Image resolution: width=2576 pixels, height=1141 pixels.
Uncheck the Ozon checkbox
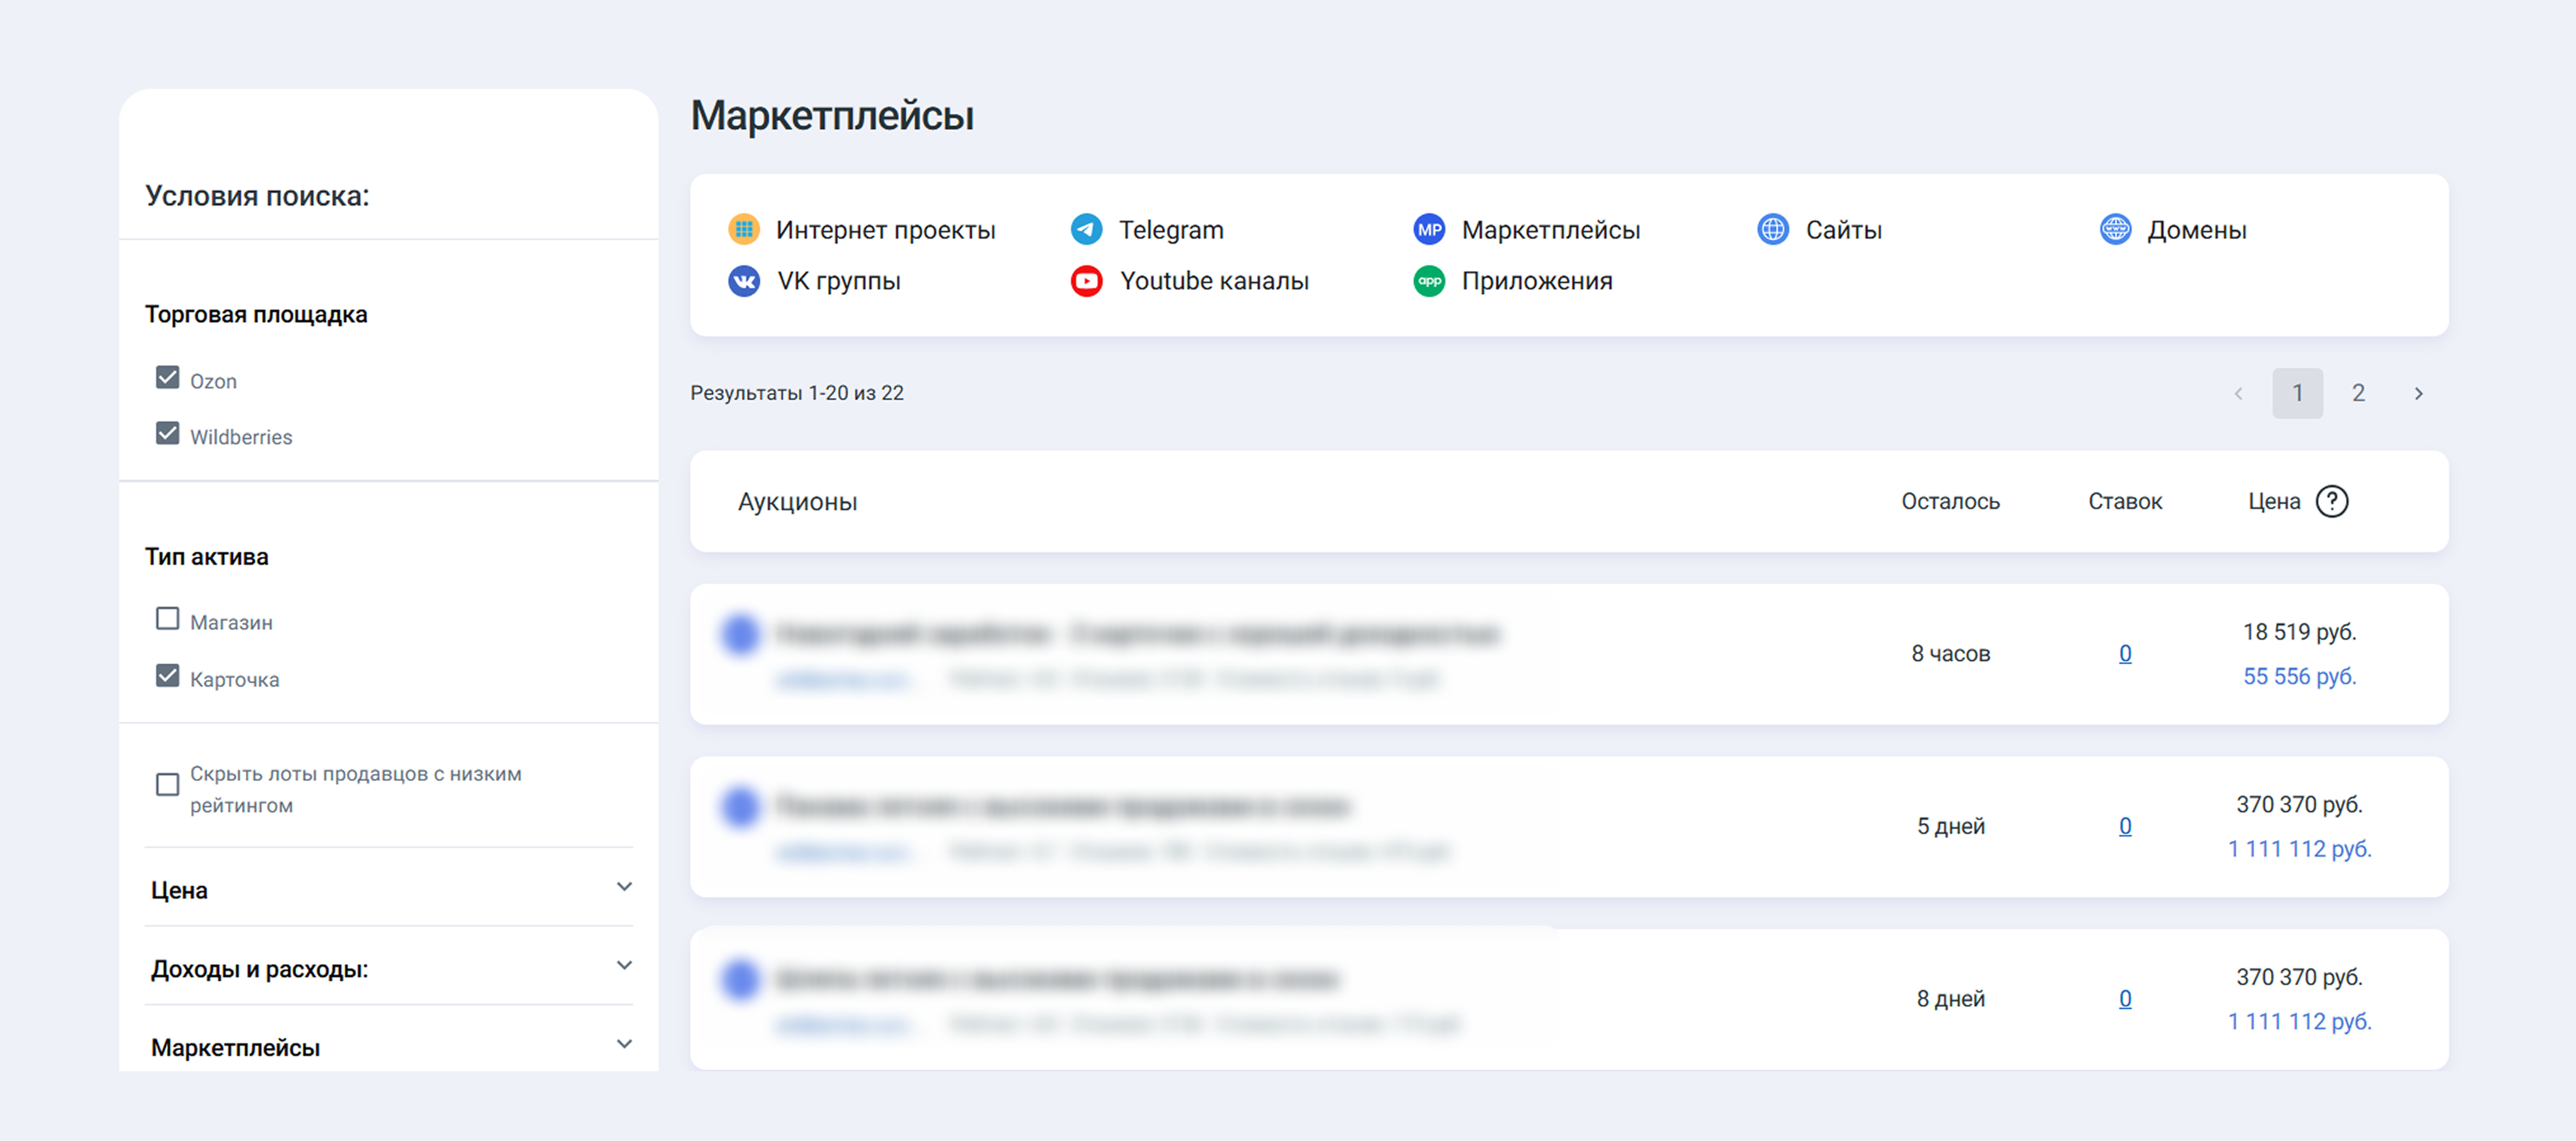168,378
